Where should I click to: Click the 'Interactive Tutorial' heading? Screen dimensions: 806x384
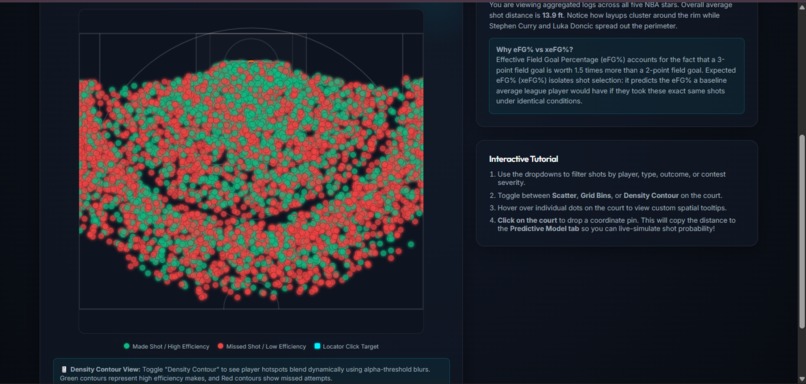point(523,159)
